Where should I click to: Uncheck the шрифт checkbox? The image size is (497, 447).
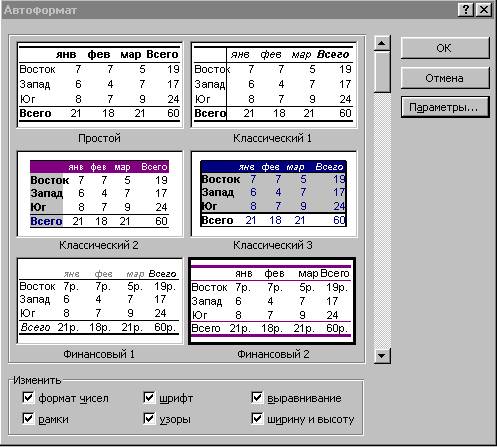coord(149,398)
